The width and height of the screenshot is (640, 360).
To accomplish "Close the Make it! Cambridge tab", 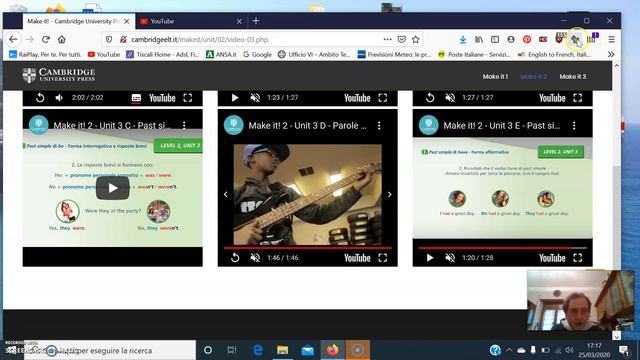I will tap(127, 21).
